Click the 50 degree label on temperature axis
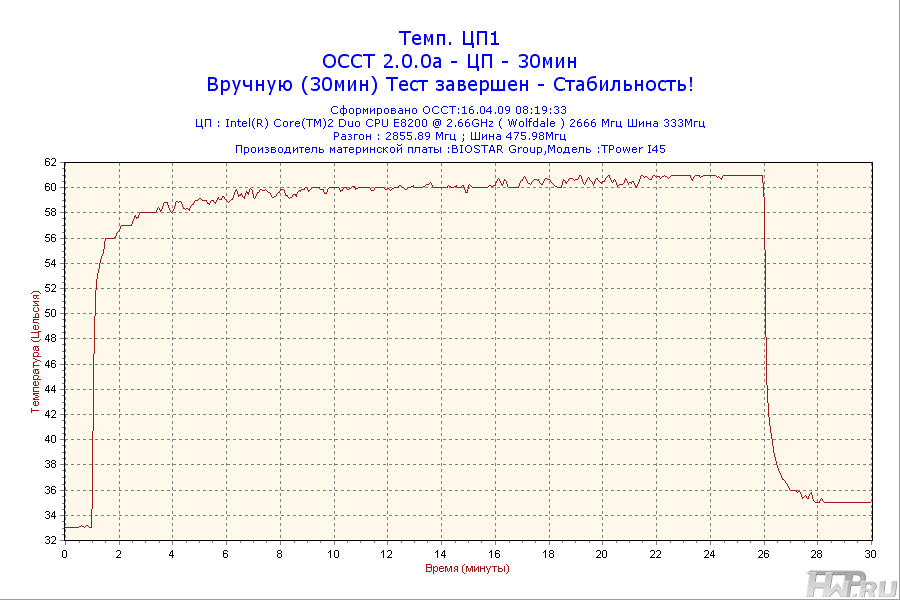The image size is (900, 600). click(50, 313)
